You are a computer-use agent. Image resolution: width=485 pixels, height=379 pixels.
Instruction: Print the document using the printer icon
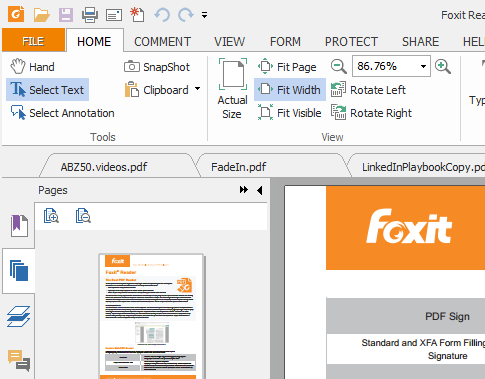(90, 15)
